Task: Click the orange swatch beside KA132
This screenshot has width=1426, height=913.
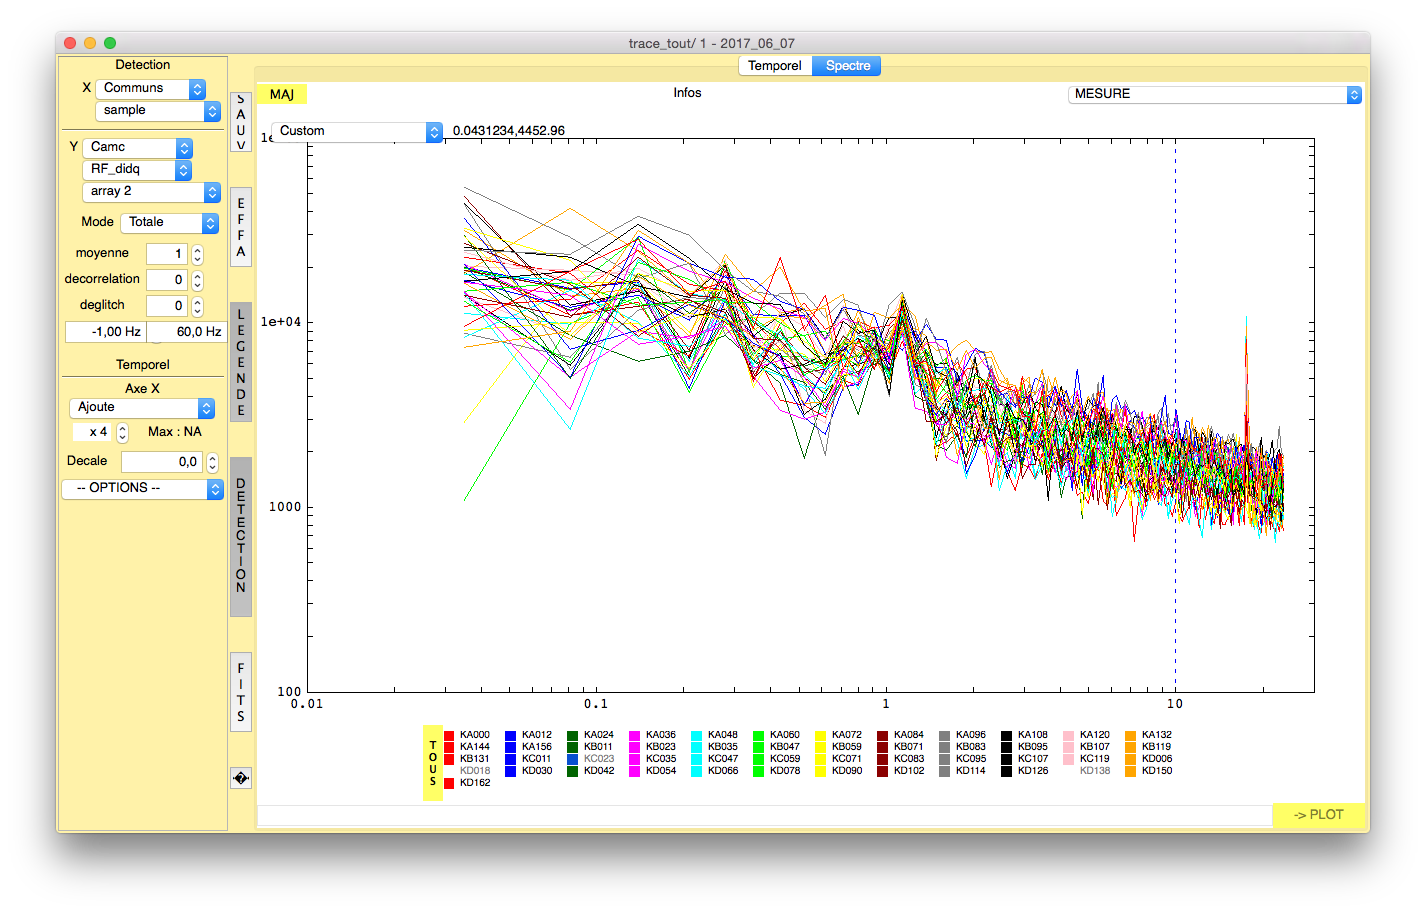Action: tap(1131, 735)
